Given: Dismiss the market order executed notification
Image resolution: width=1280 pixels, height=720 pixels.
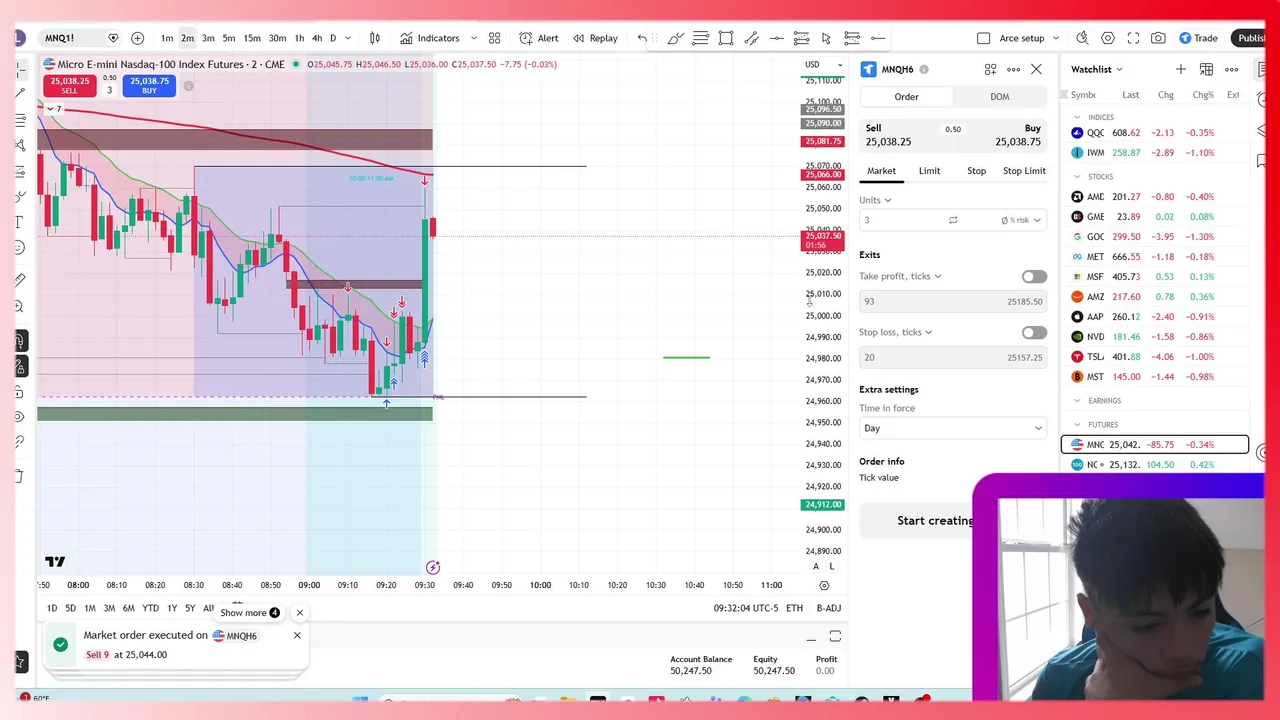Looking at the screenshot, I should pyautogui.click(x=297, y=636).
